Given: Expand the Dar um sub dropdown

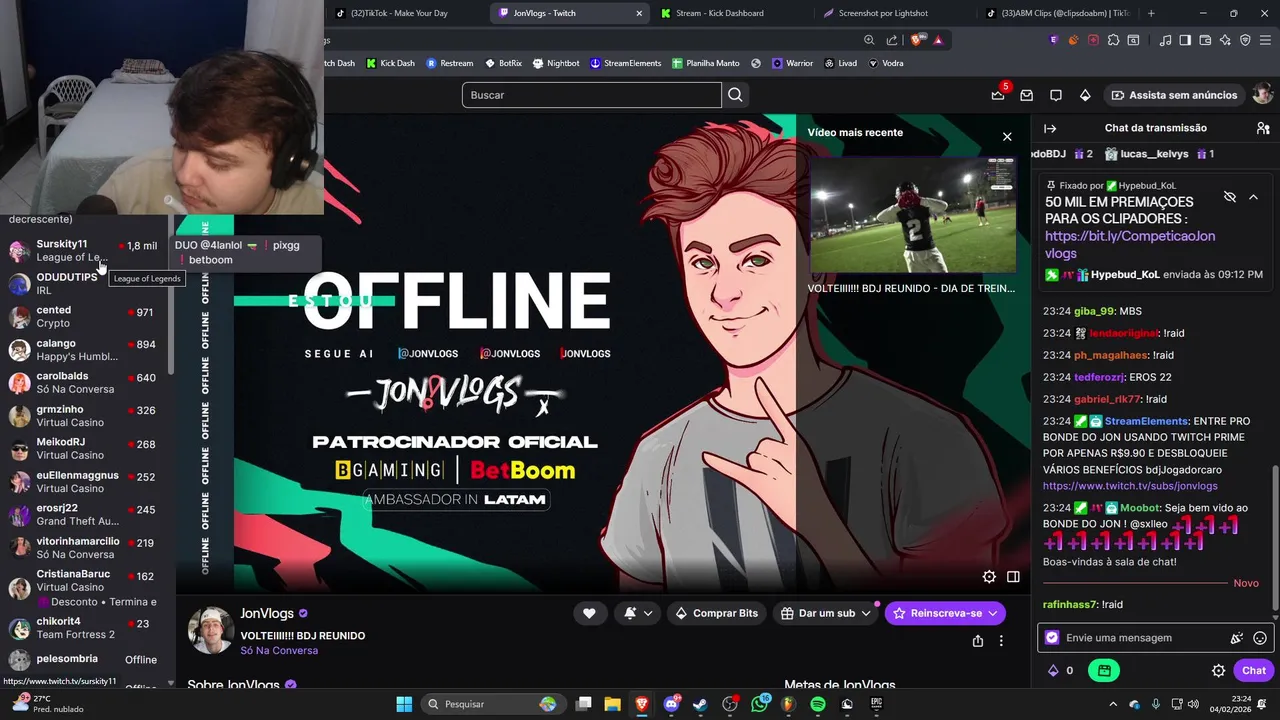Looking at the screenshot, I should (827, 613).
